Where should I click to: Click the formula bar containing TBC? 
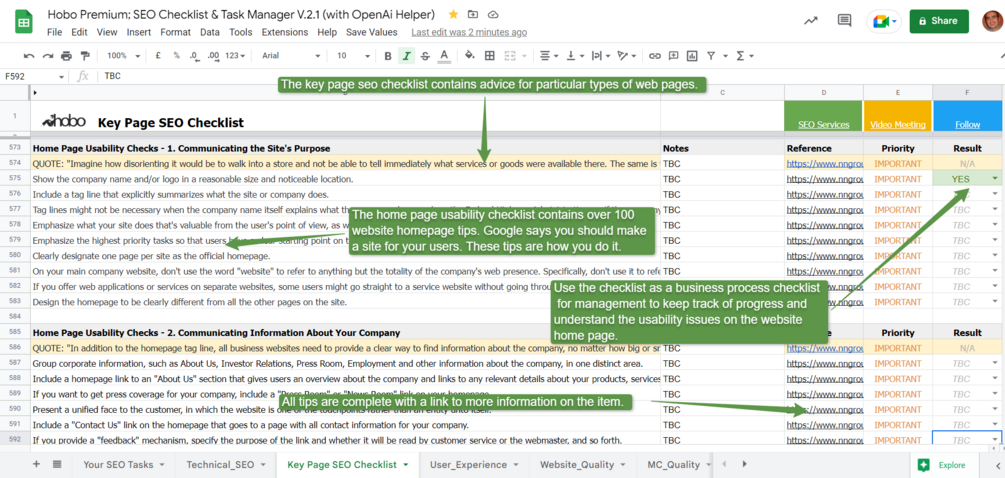[x=551, y=76]
